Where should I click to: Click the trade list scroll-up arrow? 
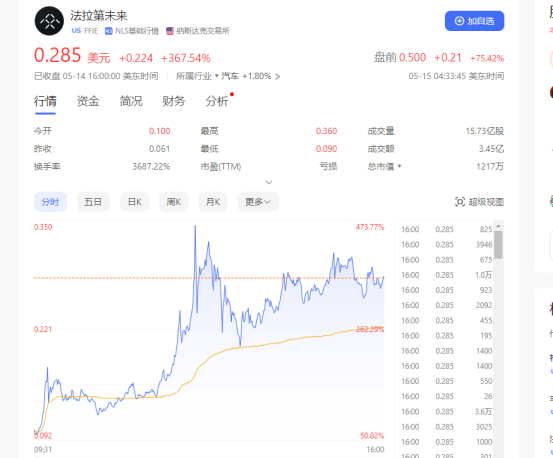(x=498, y=226)
